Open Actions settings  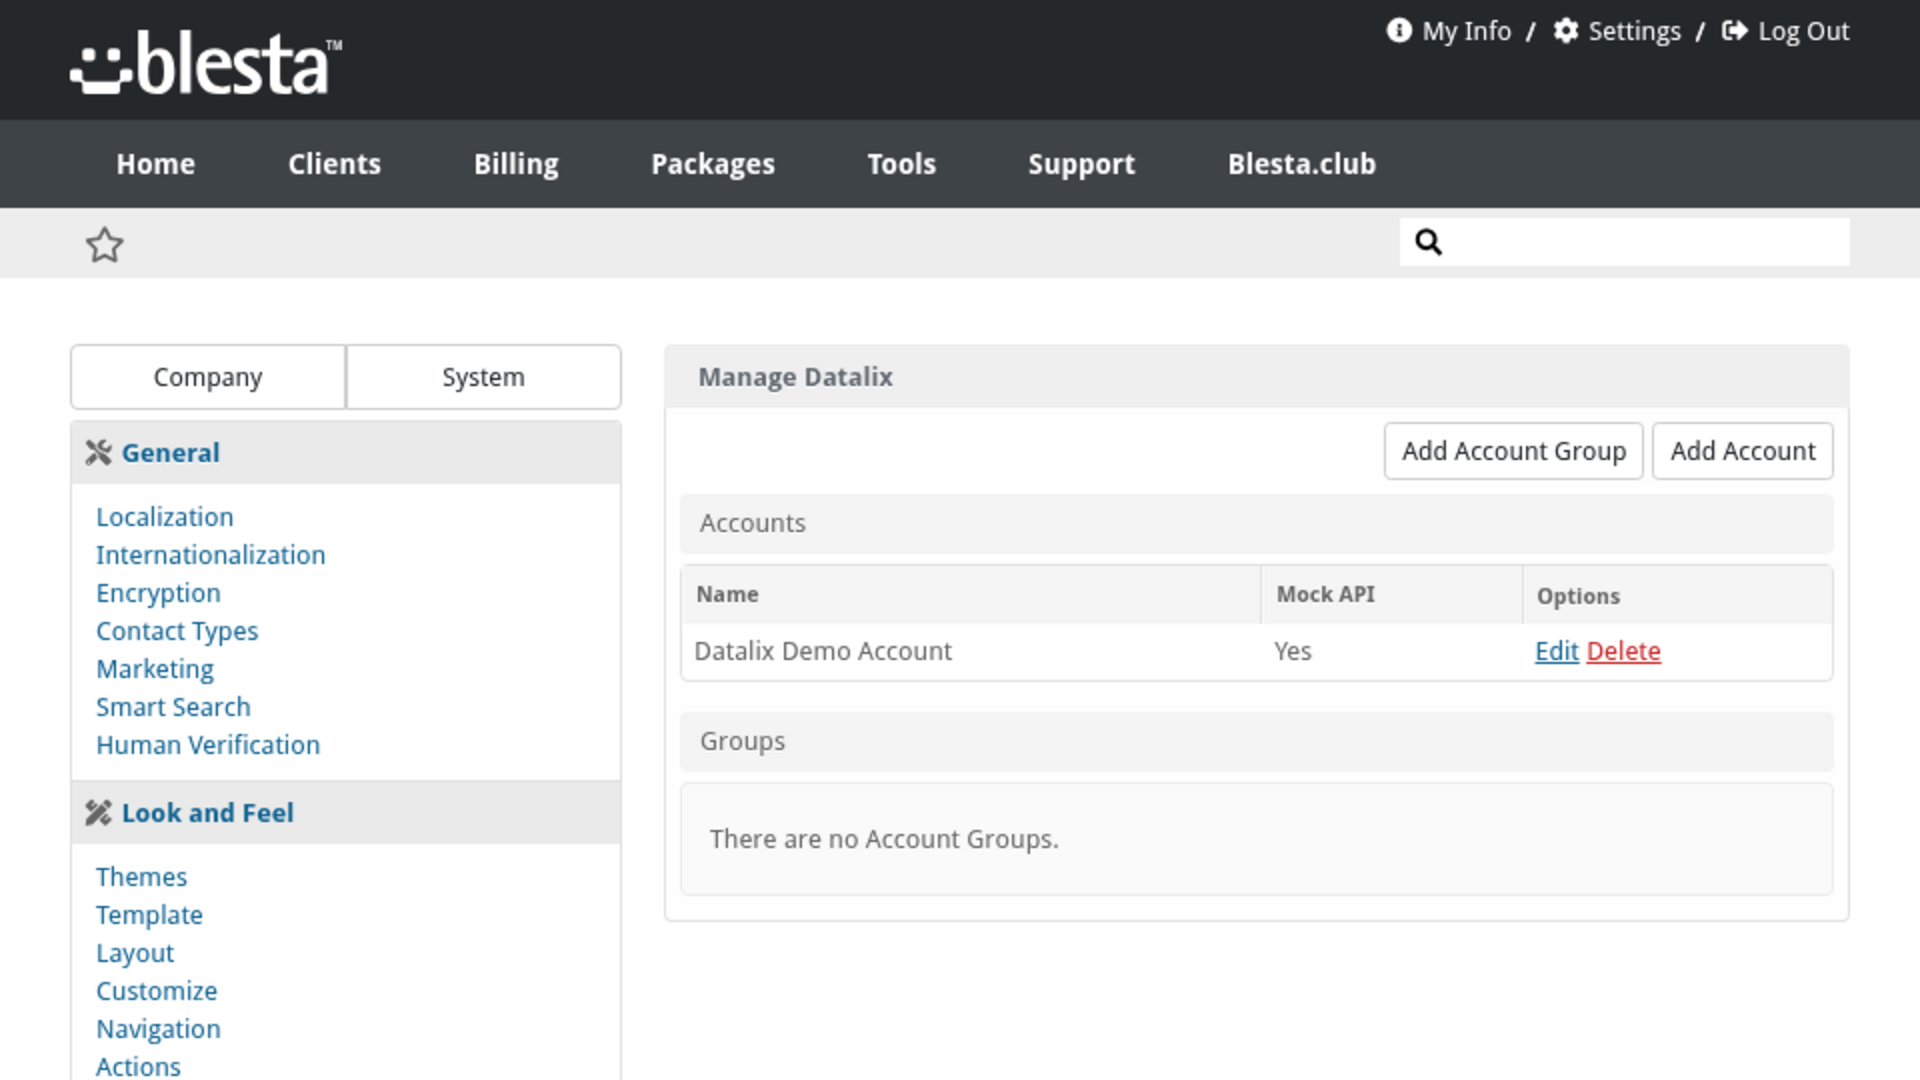point(138,1067)
